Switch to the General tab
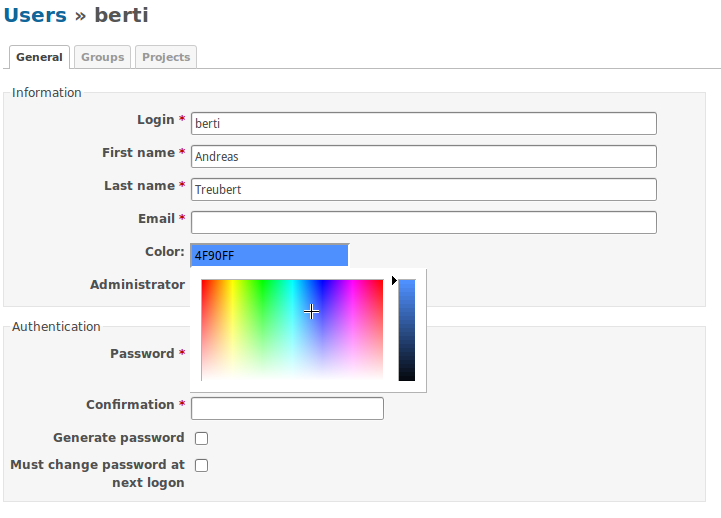Image resolution: width=721 pixels, height=518 pixels. click(x=39, y=57)
